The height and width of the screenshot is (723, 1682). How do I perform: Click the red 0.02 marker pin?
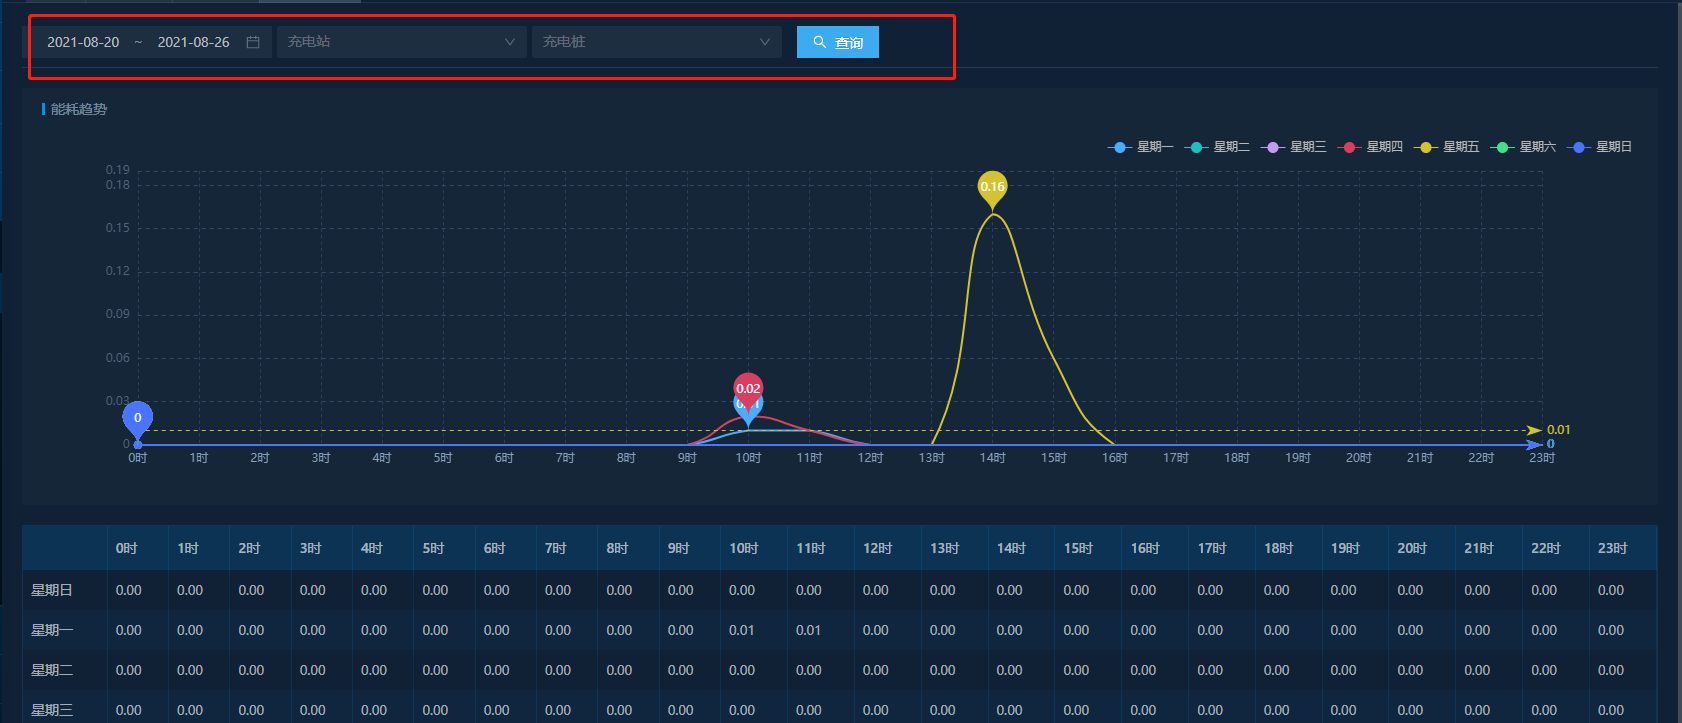(748, 389)
